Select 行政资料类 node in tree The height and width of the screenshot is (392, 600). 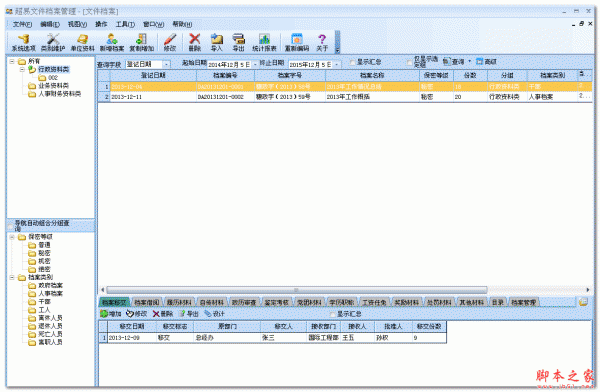point(53,69)
